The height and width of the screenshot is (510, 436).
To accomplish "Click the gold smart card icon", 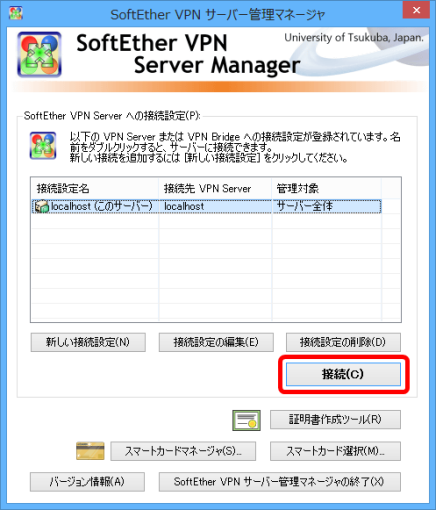I will pyautogui.click(x=90, y=451).
